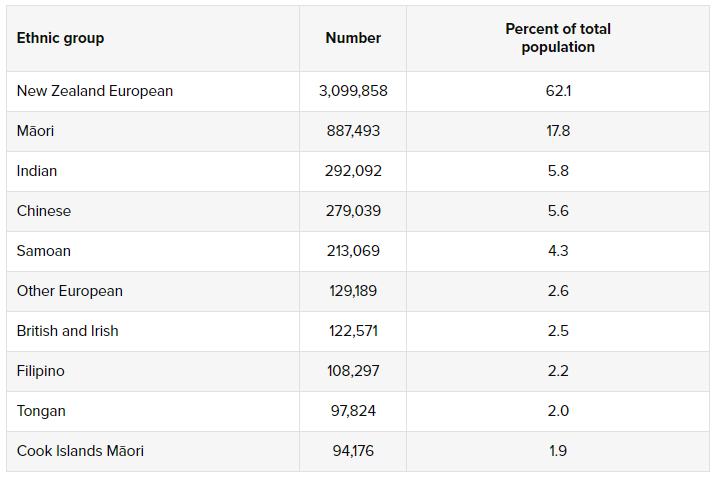
Task: Select the British and Irish cell
Action: (68, 331)
